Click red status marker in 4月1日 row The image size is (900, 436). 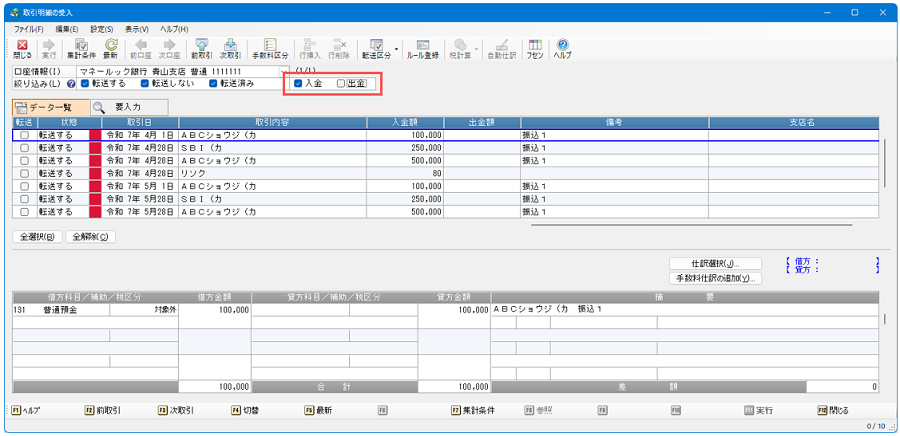pyautogui.click(x=95, y=135)
